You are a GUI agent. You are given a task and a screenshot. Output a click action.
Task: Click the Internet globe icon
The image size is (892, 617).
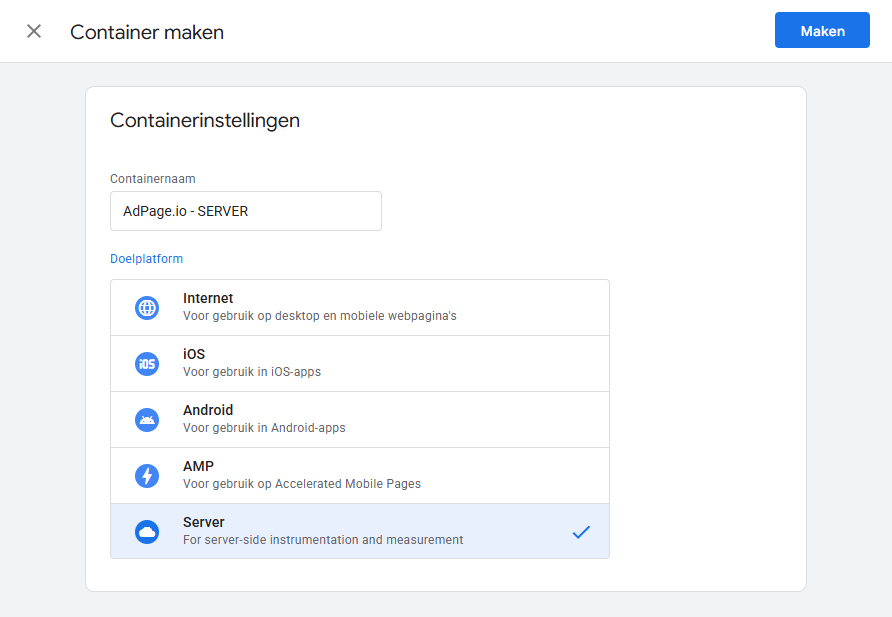(147, 308)
